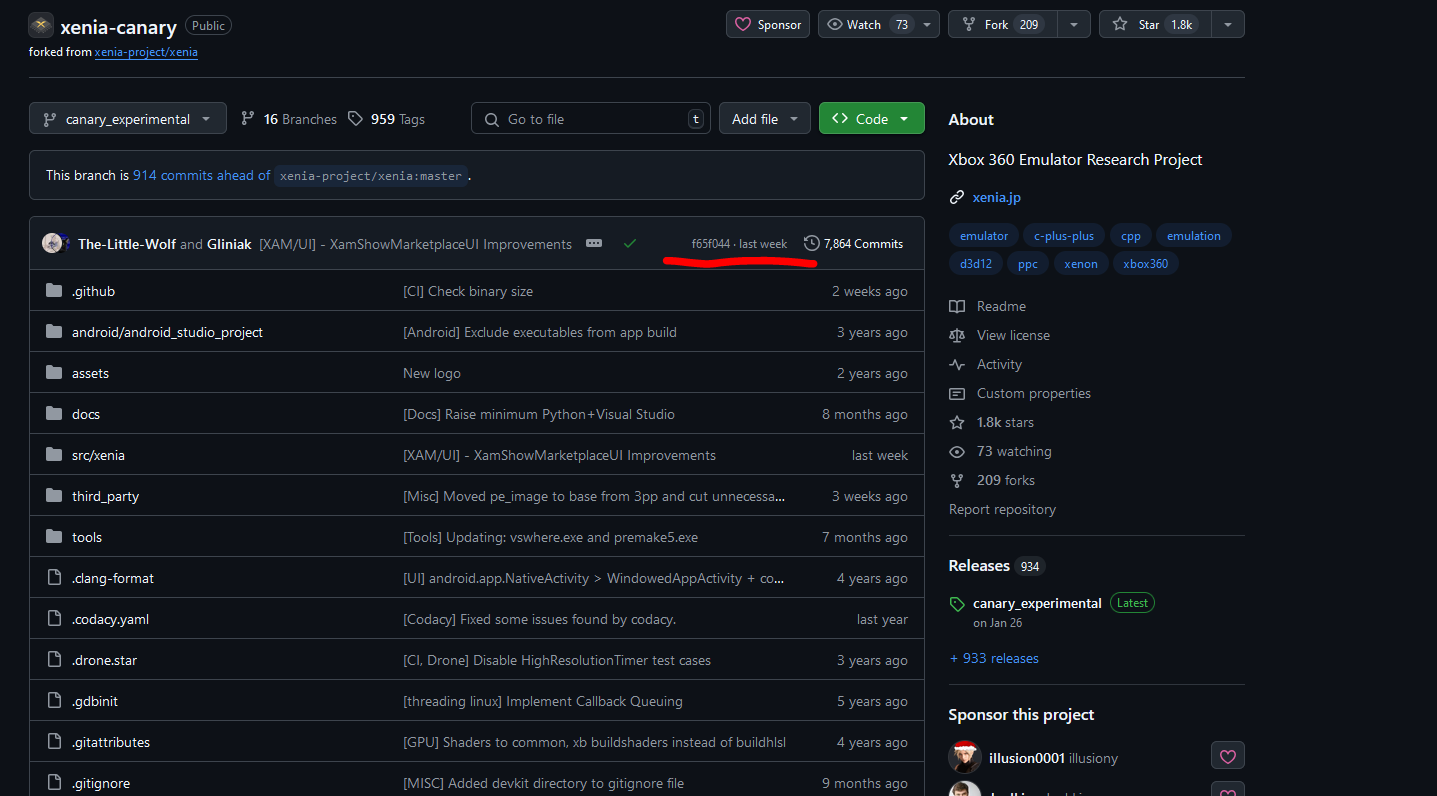Open the tools folder

[x=87, y=537]
